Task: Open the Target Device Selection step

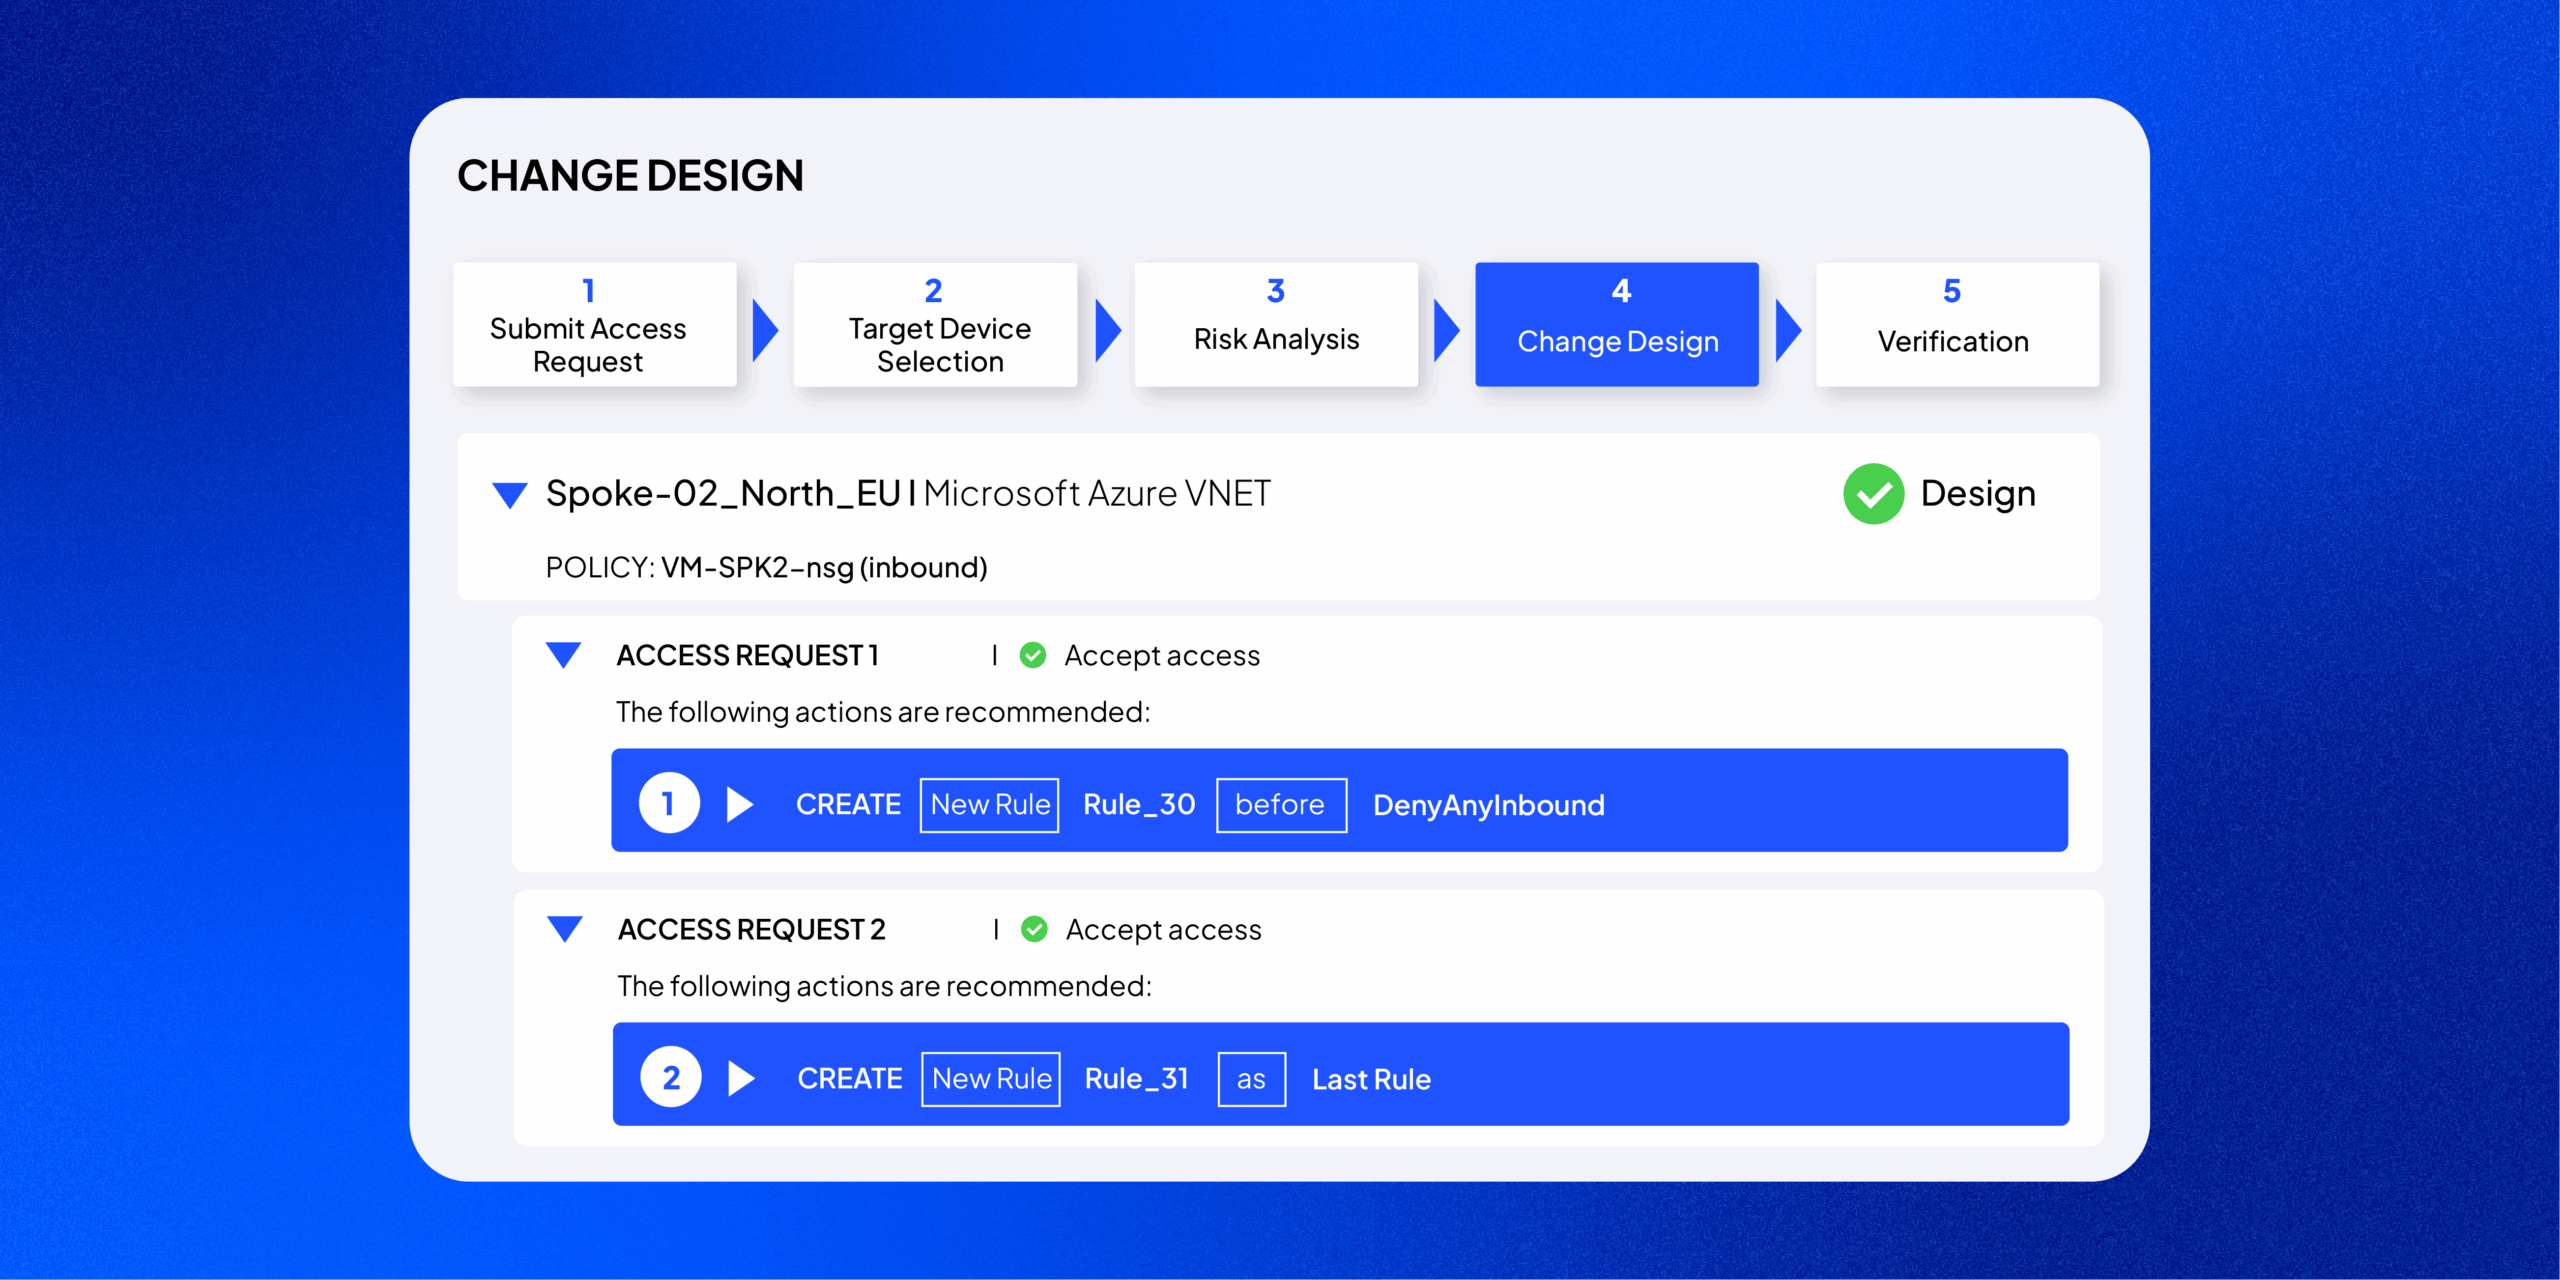Action: tap(935, 325)
